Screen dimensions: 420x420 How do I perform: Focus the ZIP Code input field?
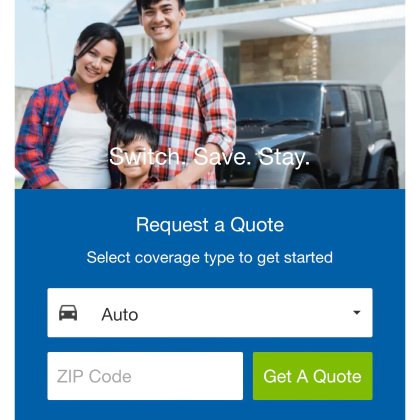[x=145, y=376]
